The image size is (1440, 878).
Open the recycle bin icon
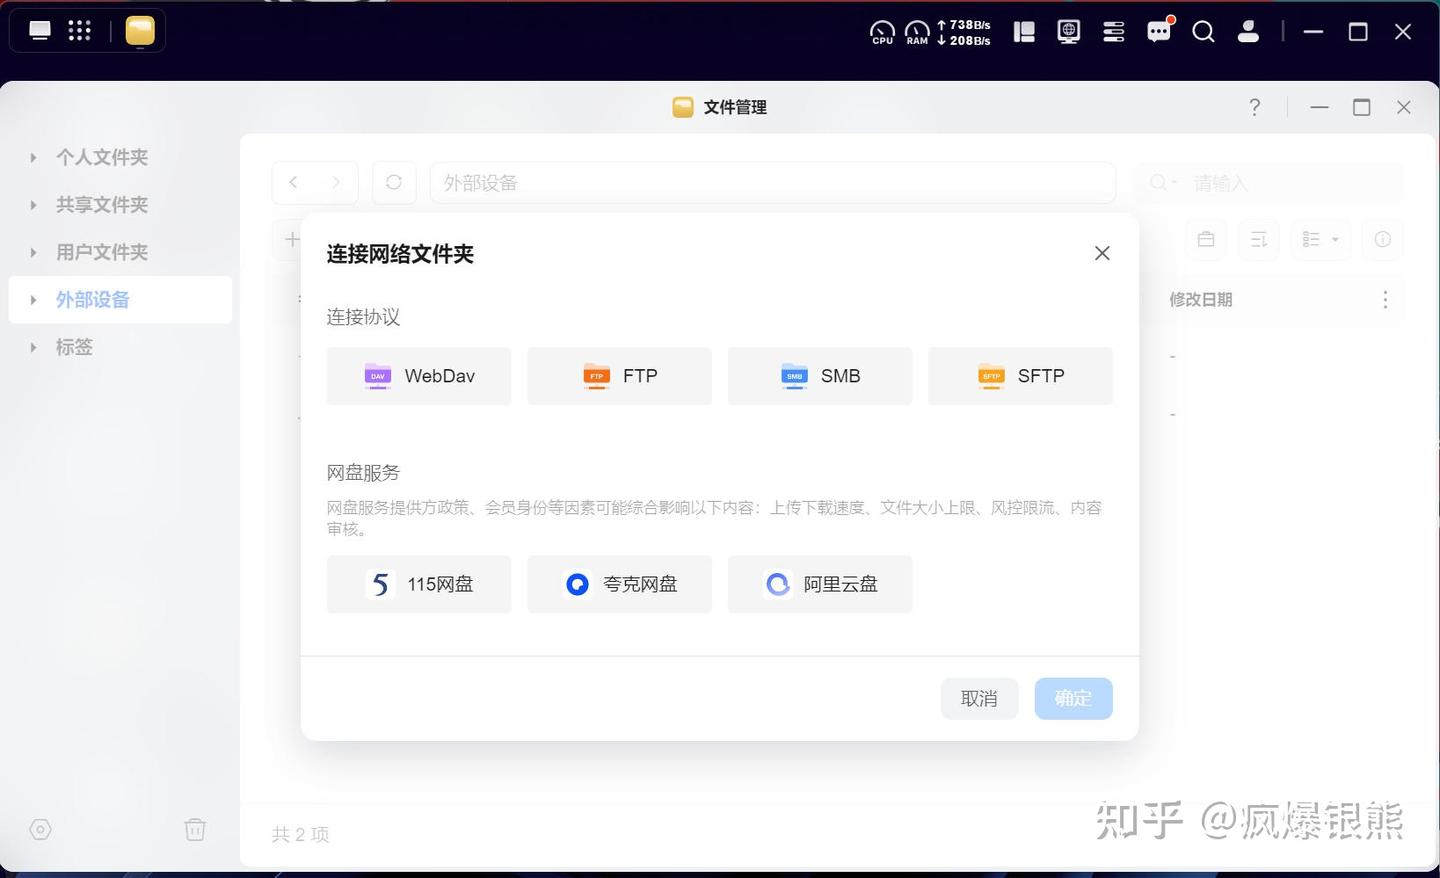pos(195,830)
